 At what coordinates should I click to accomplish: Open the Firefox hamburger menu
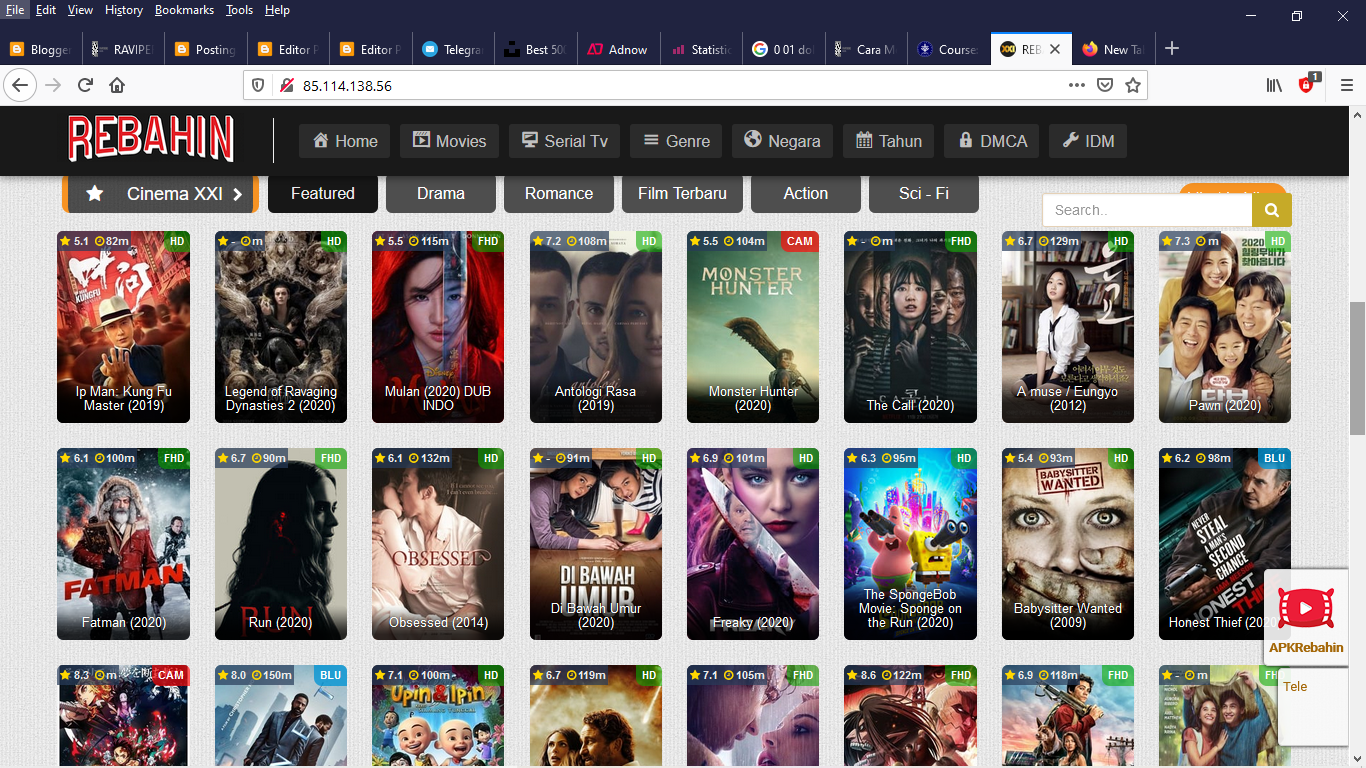(x=1346, y=85)
